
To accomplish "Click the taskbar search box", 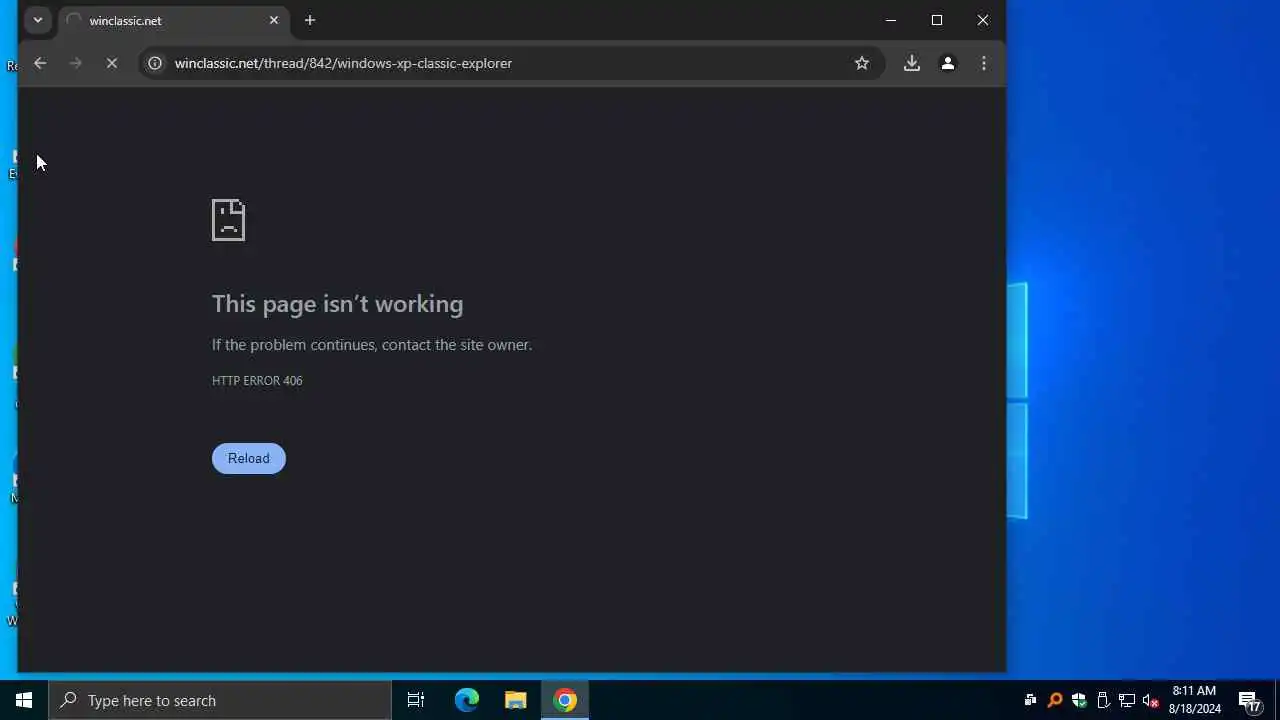I will (x=220, y=700).
